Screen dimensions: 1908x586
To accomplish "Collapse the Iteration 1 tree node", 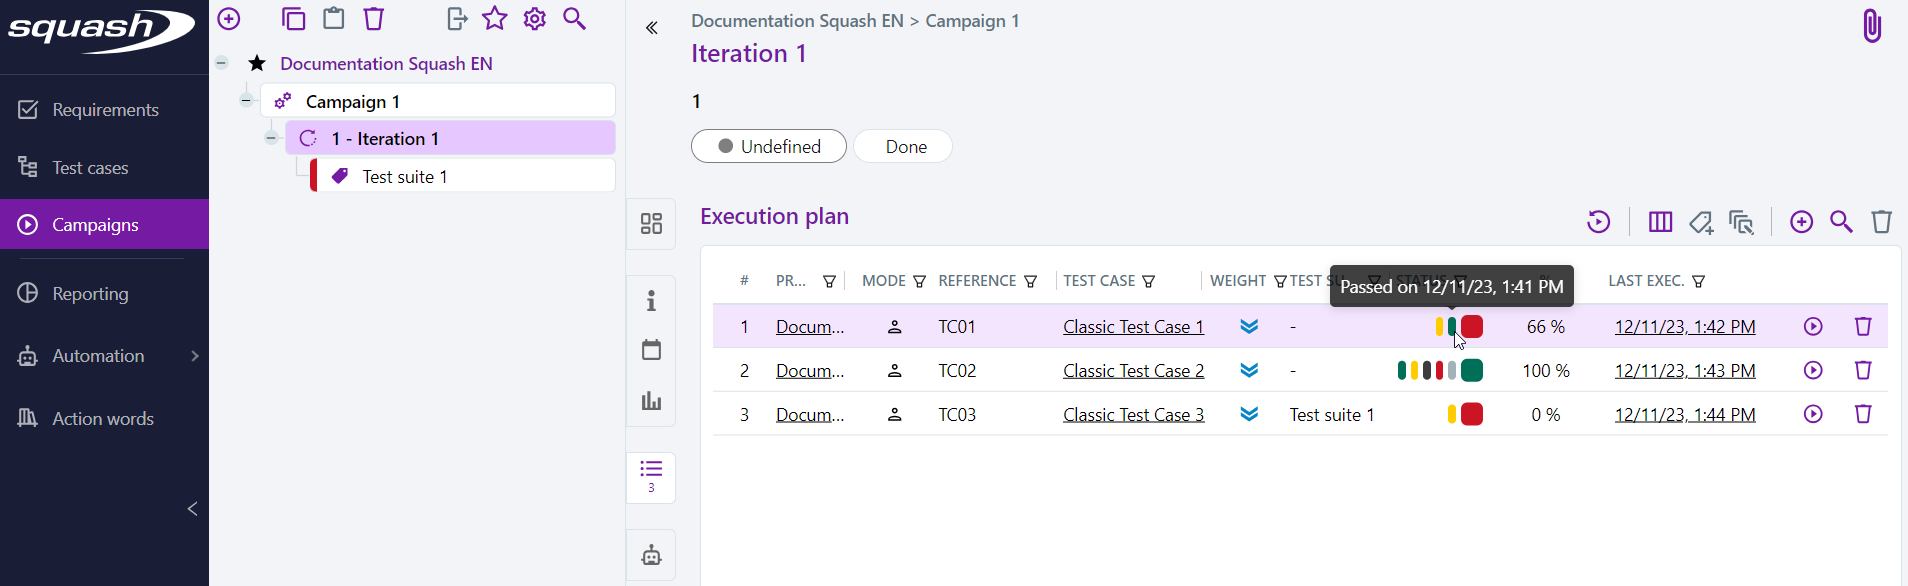I will coord(271,138).
